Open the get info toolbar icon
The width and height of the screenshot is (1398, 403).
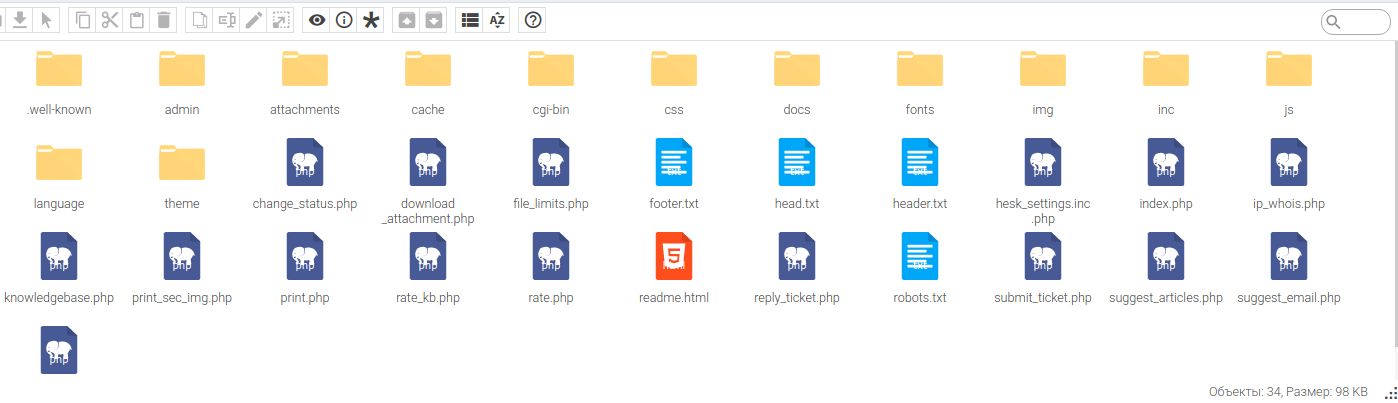click(344, 20)
